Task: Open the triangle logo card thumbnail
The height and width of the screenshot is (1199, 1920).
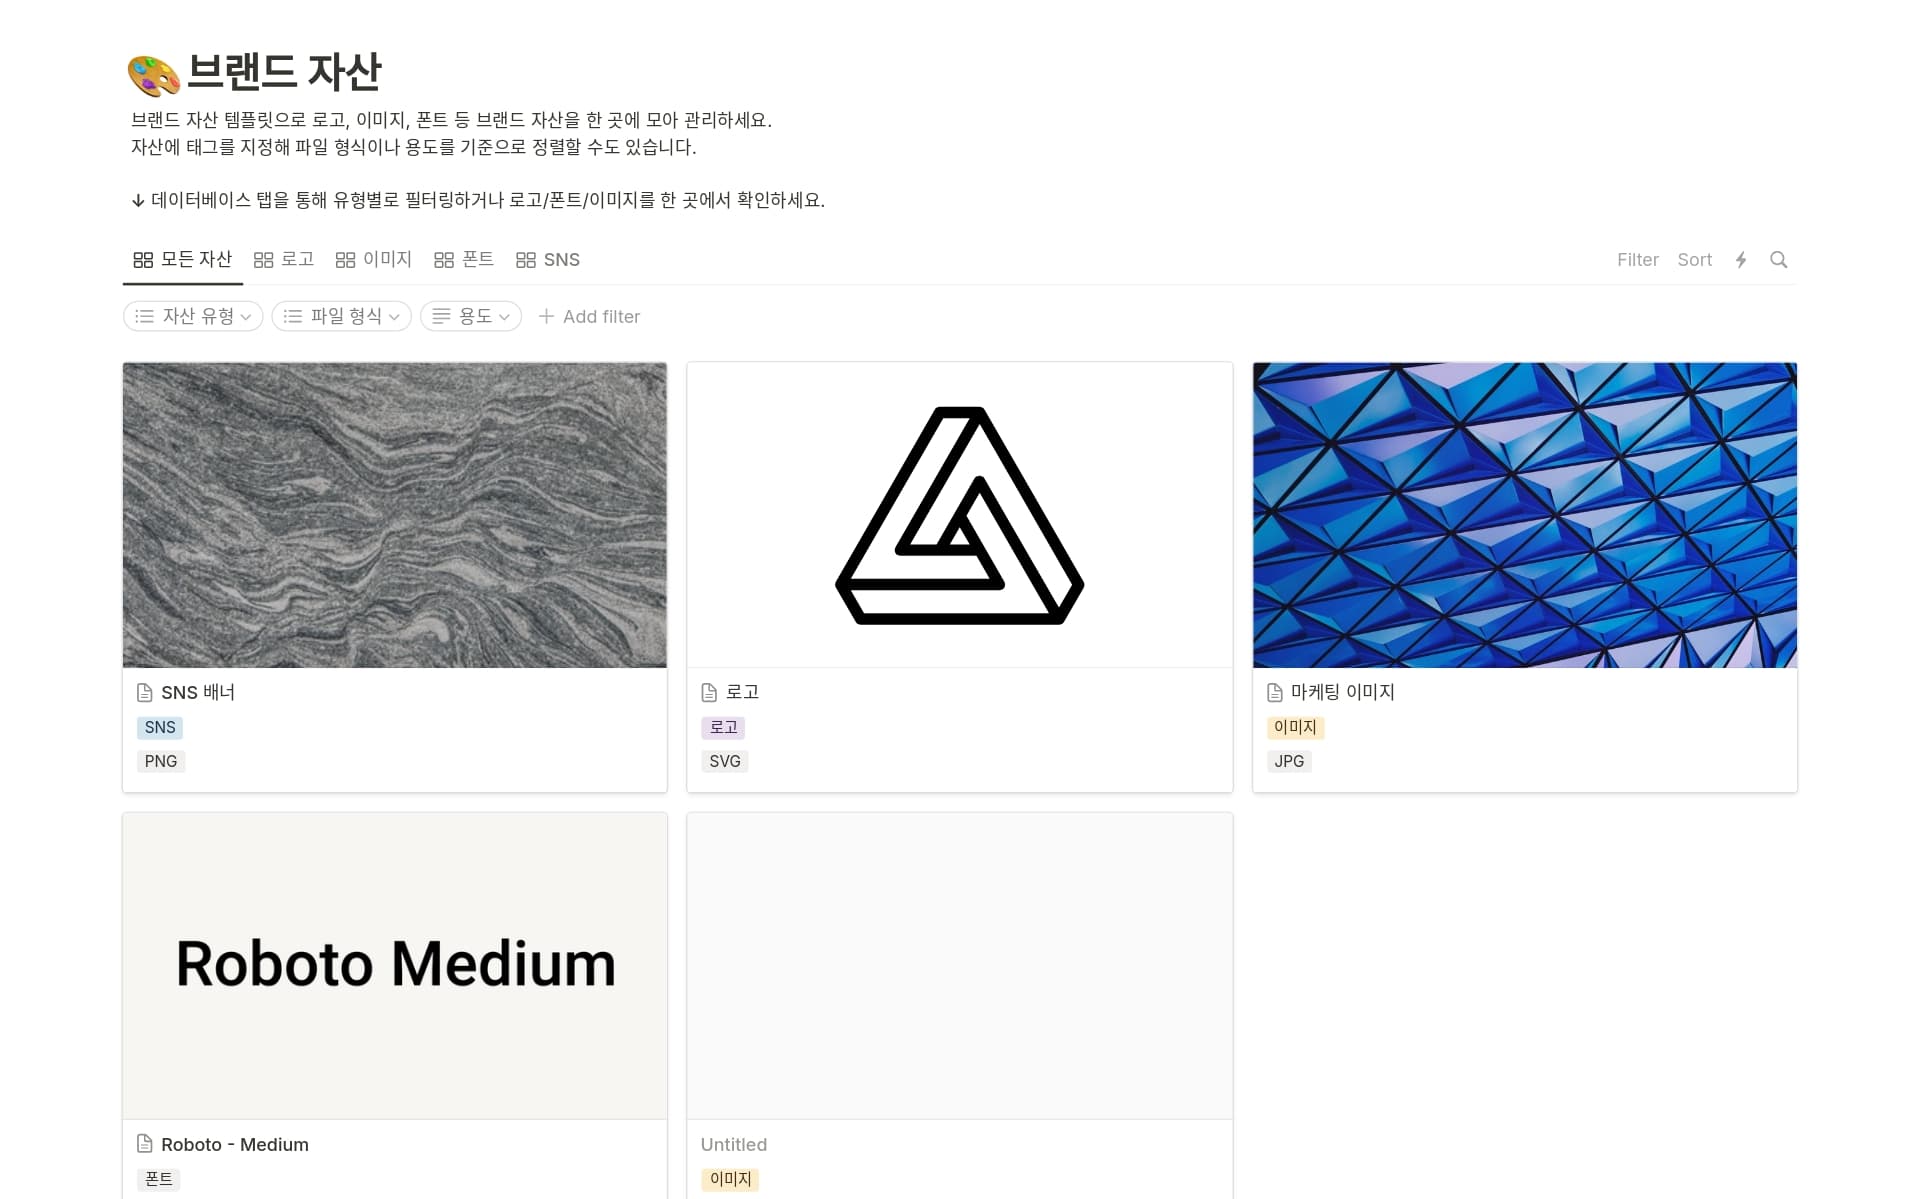Action: click(x=959, y=515)
